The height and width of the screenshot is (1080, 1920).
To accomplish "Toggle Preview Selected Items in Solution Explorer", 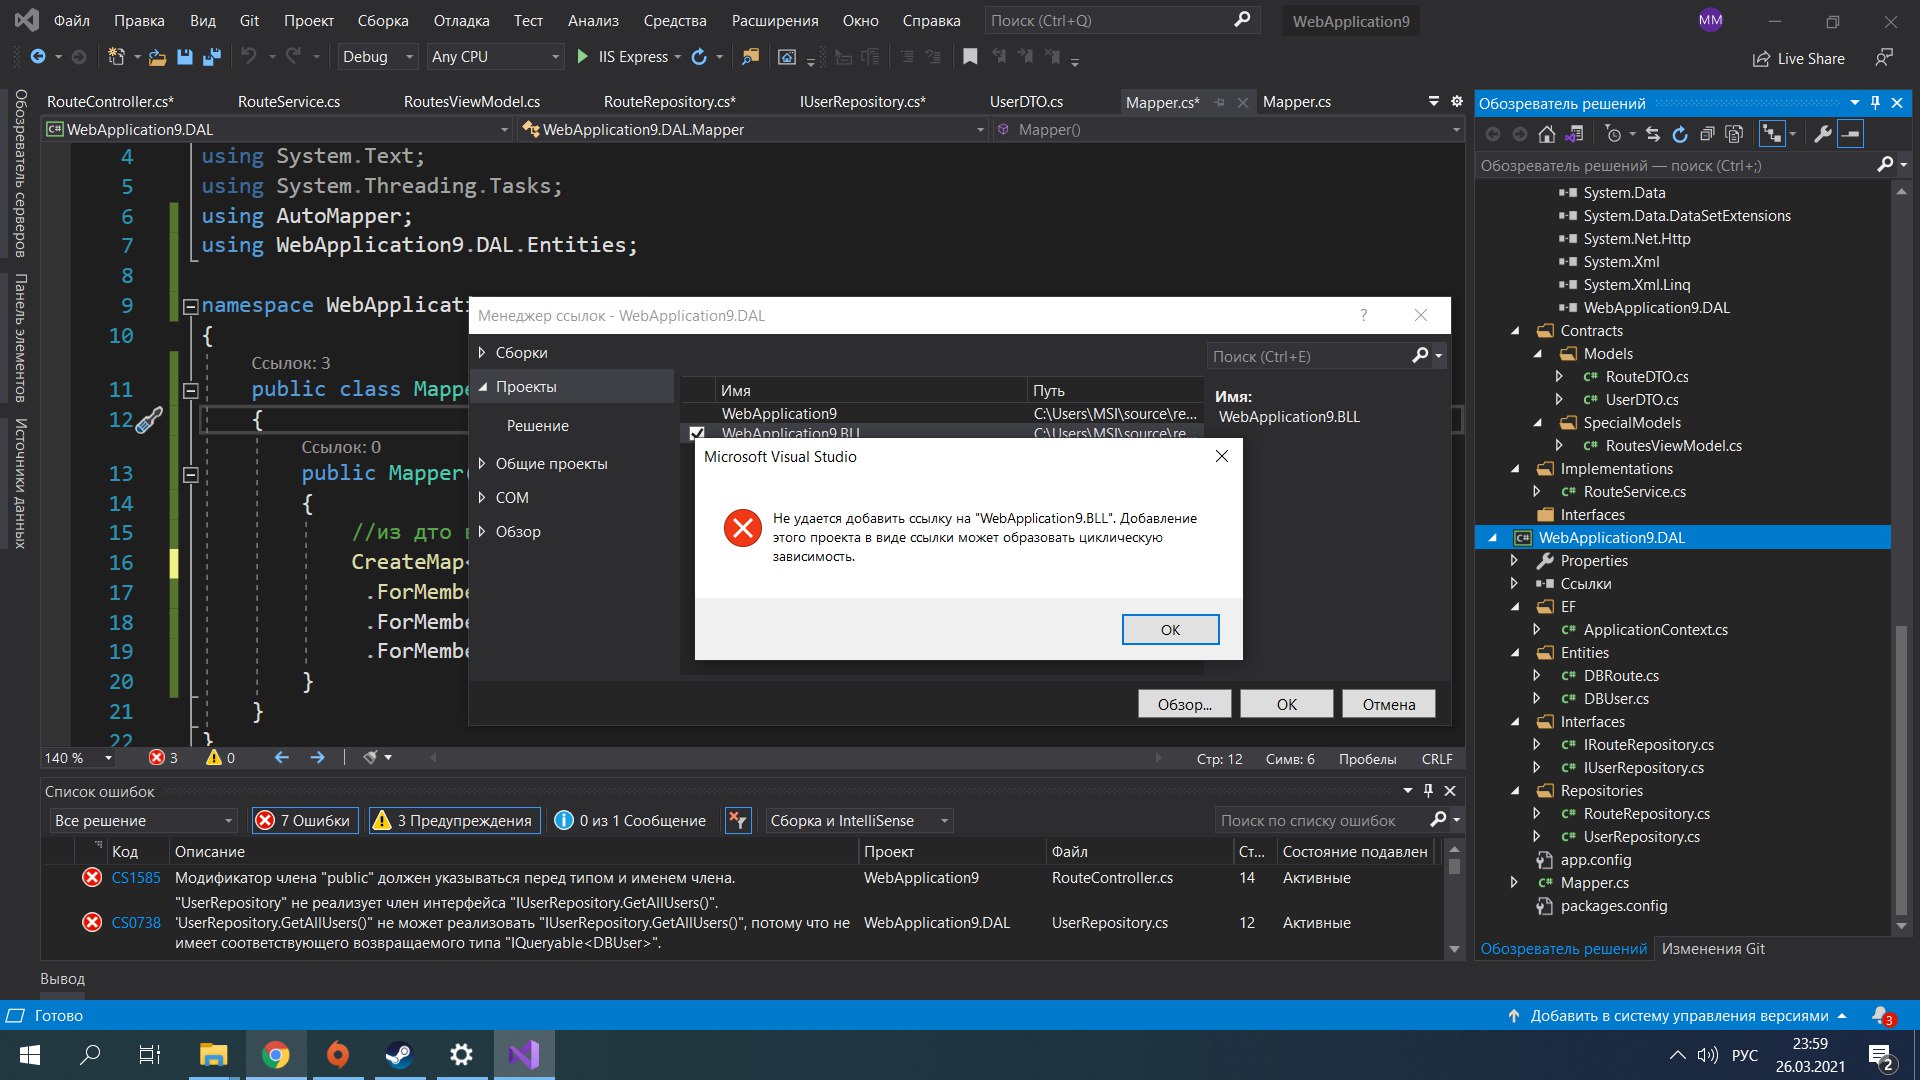I will pyautogui.click(x=1851, y=134).
